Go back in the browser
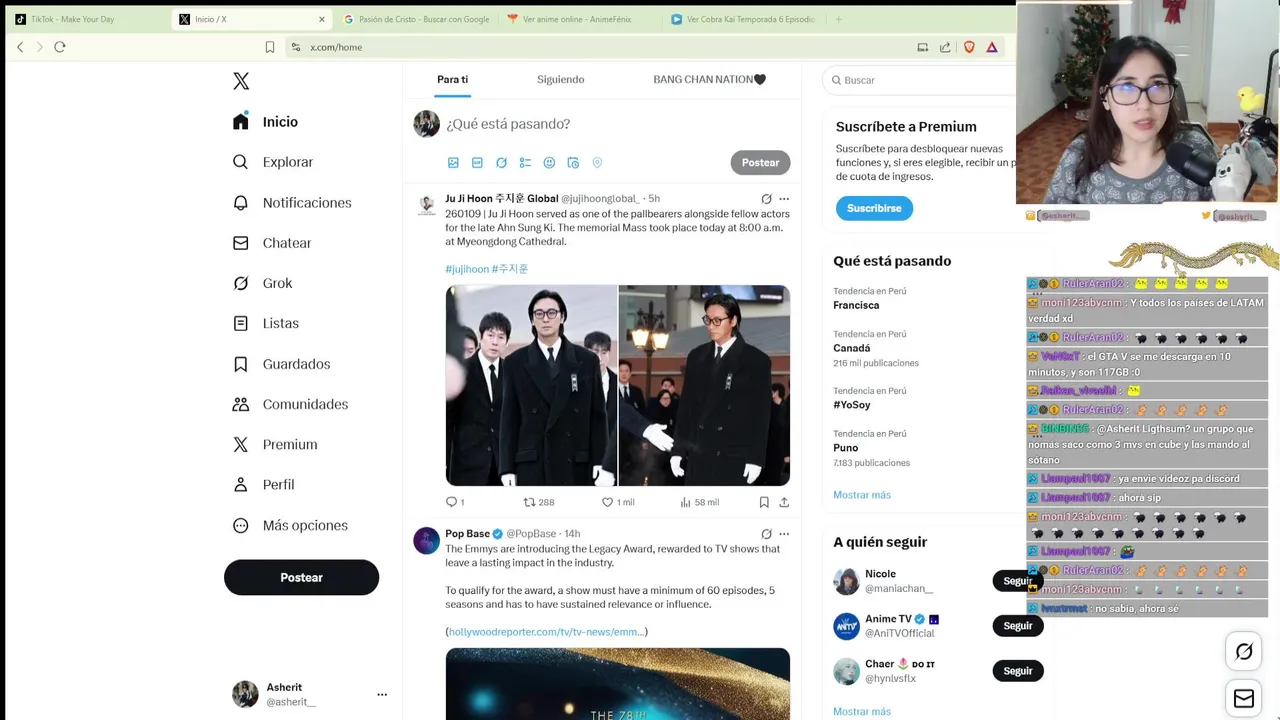 (x=20, y=47)
